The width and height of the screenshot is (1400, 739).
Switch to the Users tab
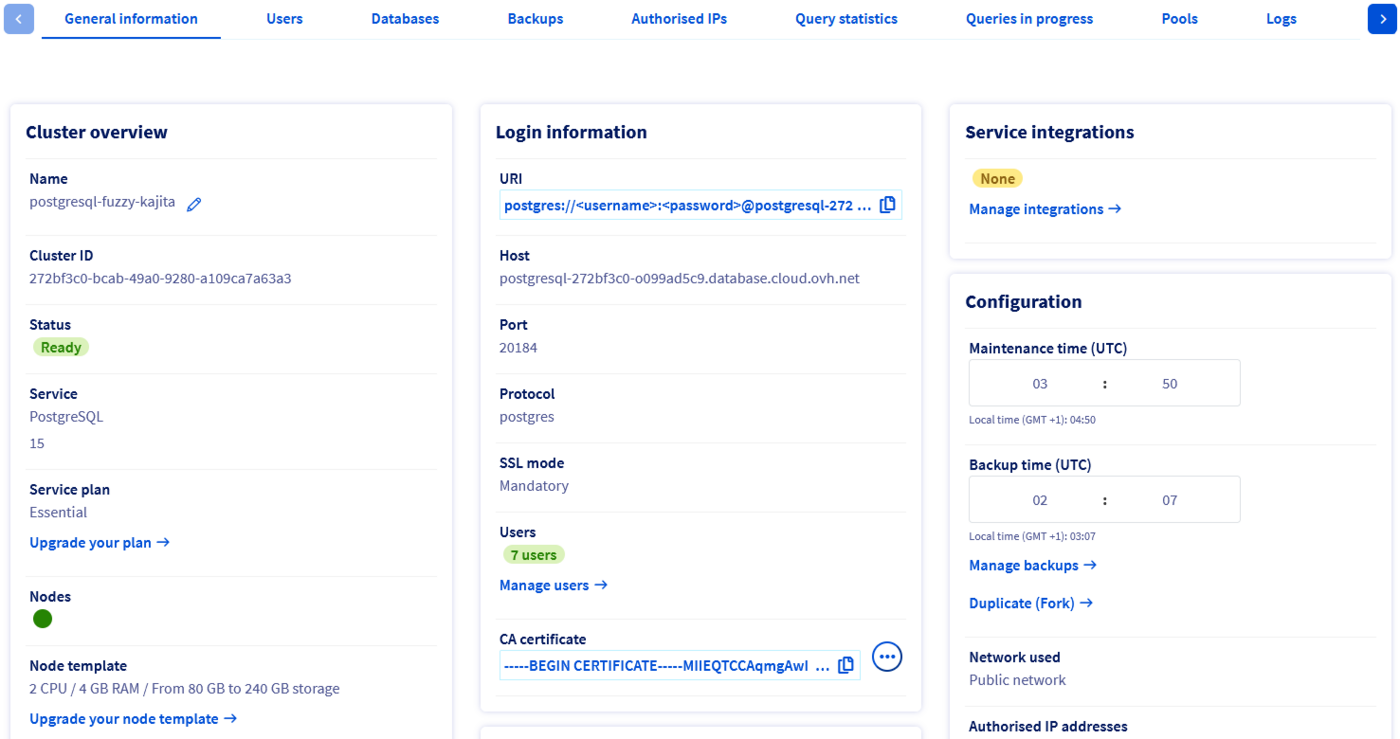coord(284,18)
